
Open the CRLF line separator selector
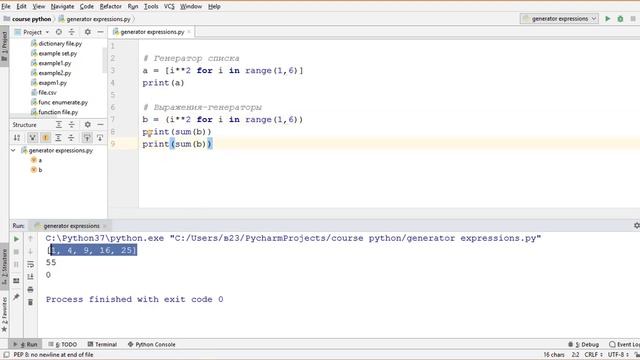(x=593, y=355)
